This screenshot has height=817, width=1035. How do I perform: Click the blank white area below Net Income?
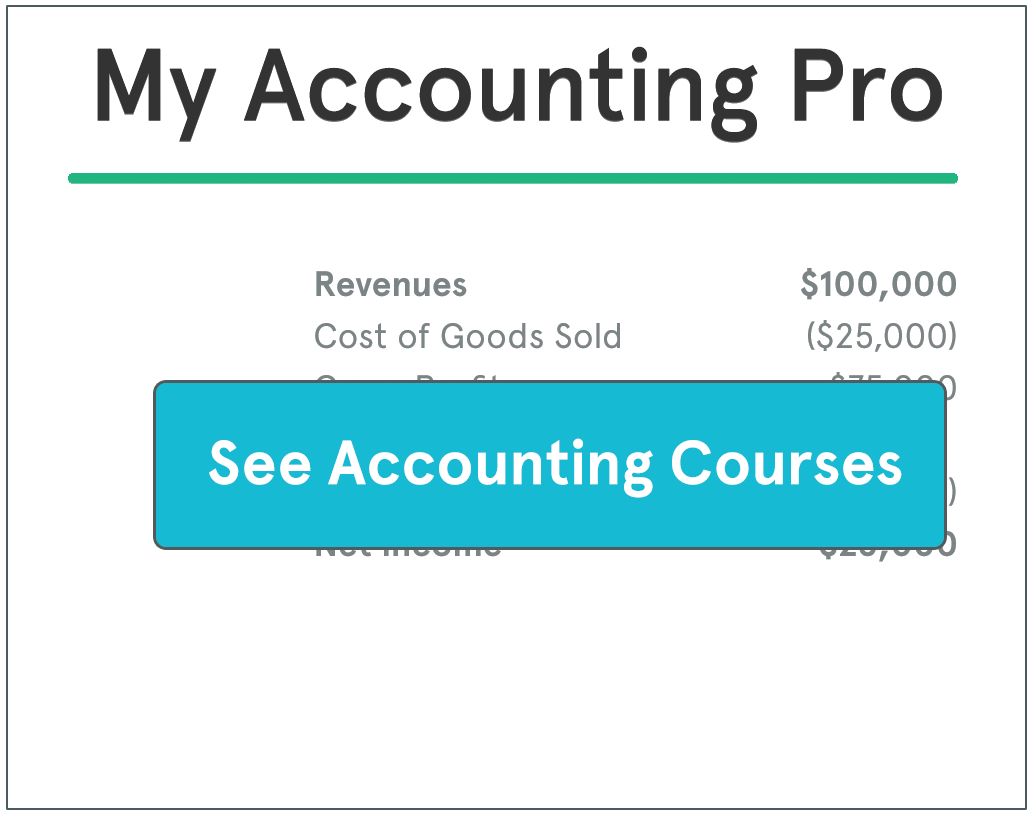517,680
